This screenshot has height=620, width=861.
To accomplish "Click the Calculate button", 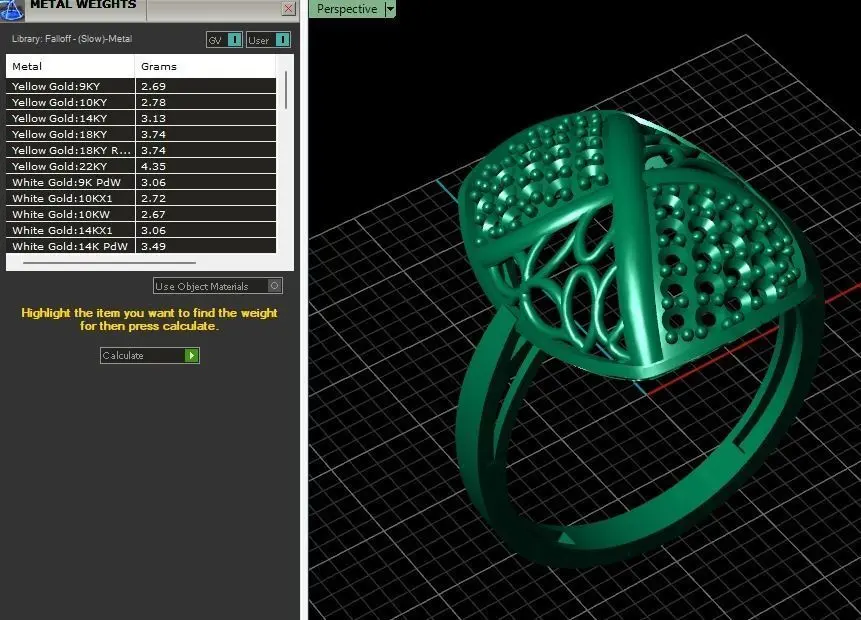I will [x=149, y=355].
